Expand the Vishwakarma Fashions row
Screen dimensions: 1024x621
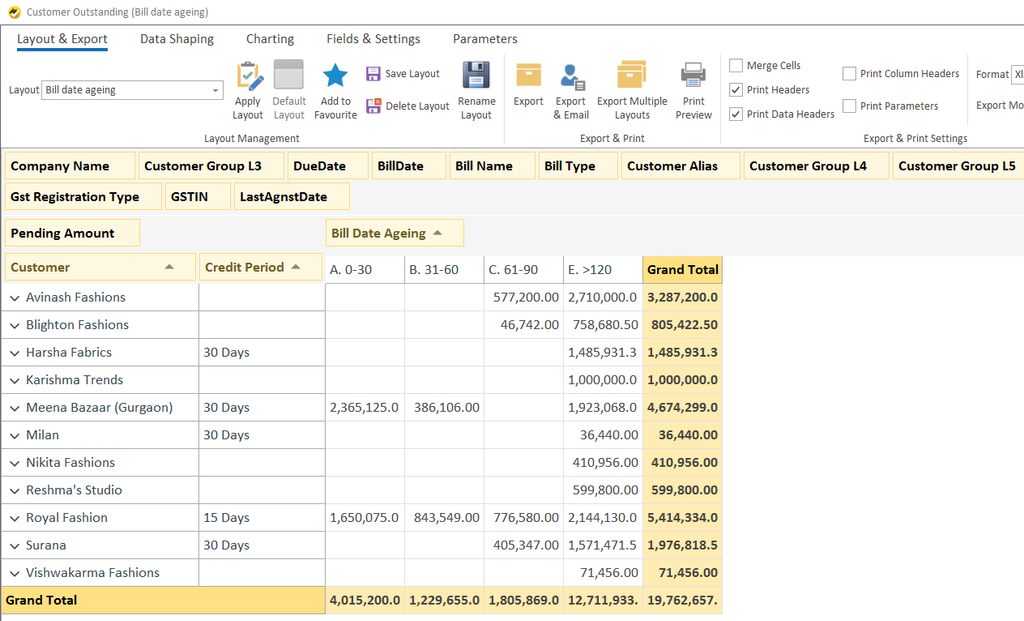pos(14,573)
